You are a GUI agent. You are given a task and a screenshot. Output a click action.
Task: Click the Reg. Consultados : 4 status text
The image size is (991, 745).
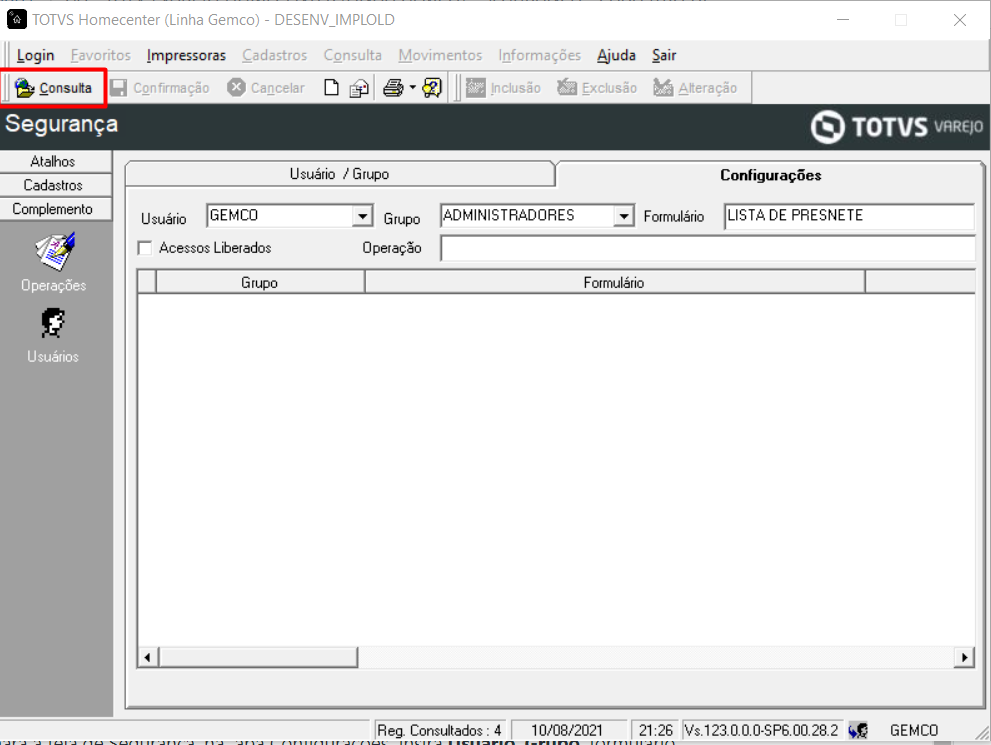[440, 730]
